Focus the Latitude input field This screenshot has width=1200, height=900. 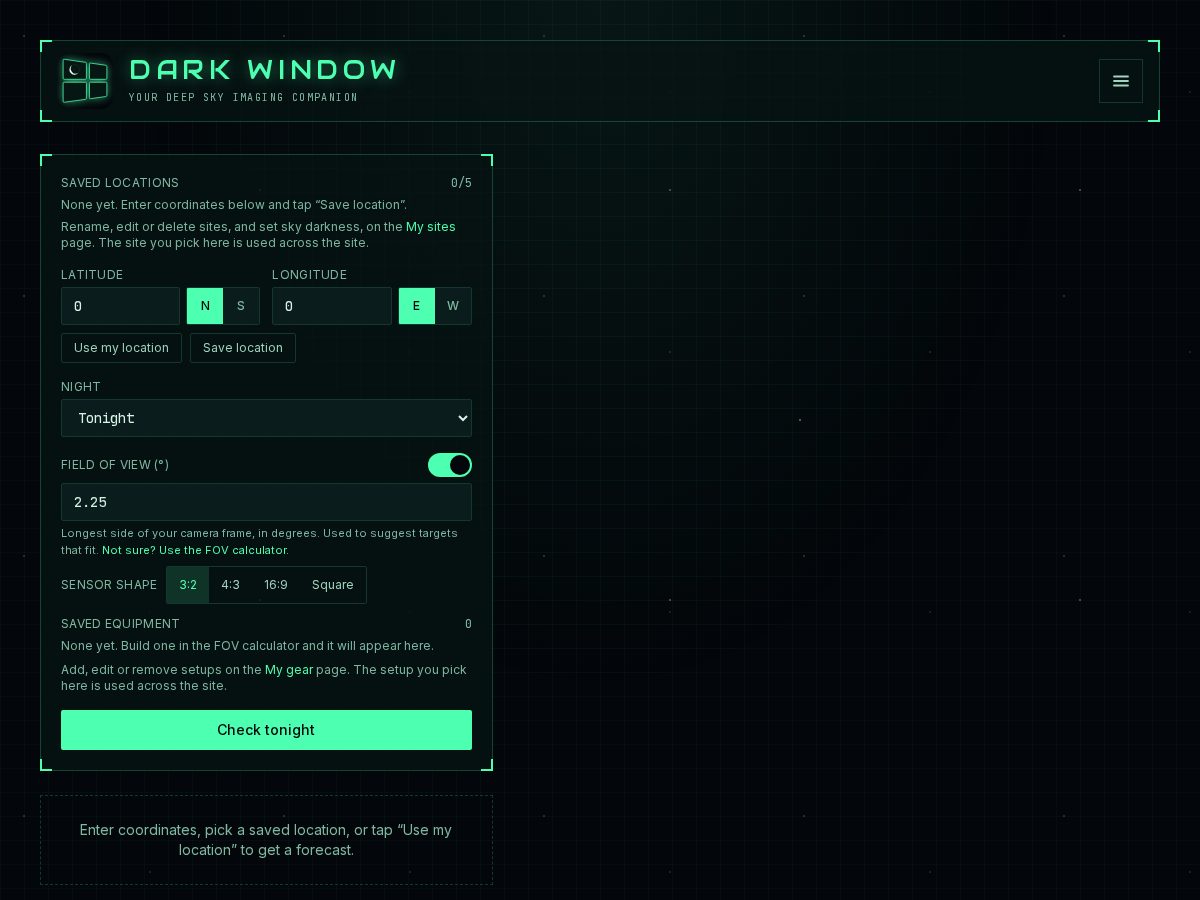point(120,306)
